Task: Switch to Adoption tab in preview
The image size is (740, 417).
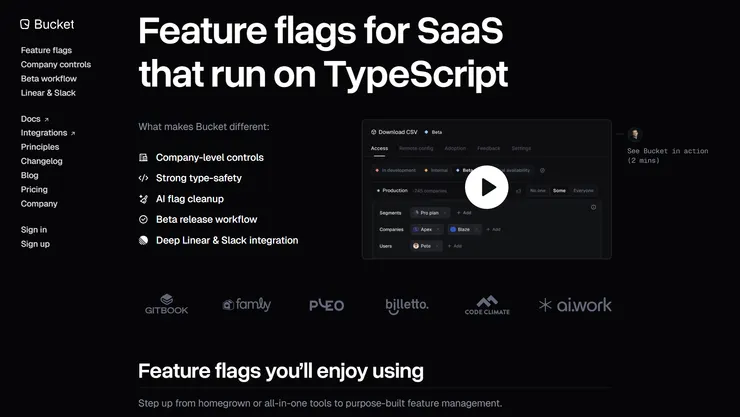Action: pos(455,148)
